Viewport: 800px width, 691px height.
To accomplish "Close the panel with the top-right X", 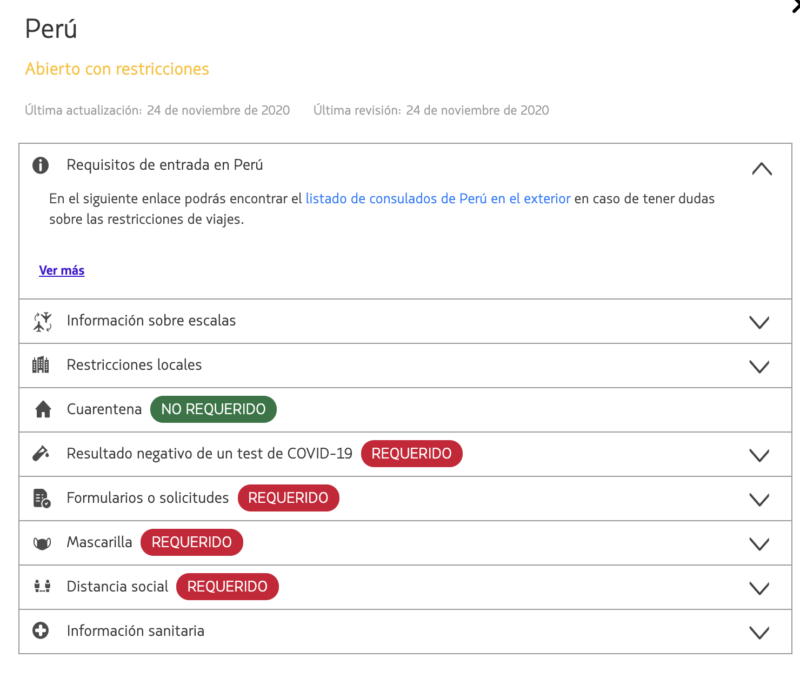I will coord(794,6).
